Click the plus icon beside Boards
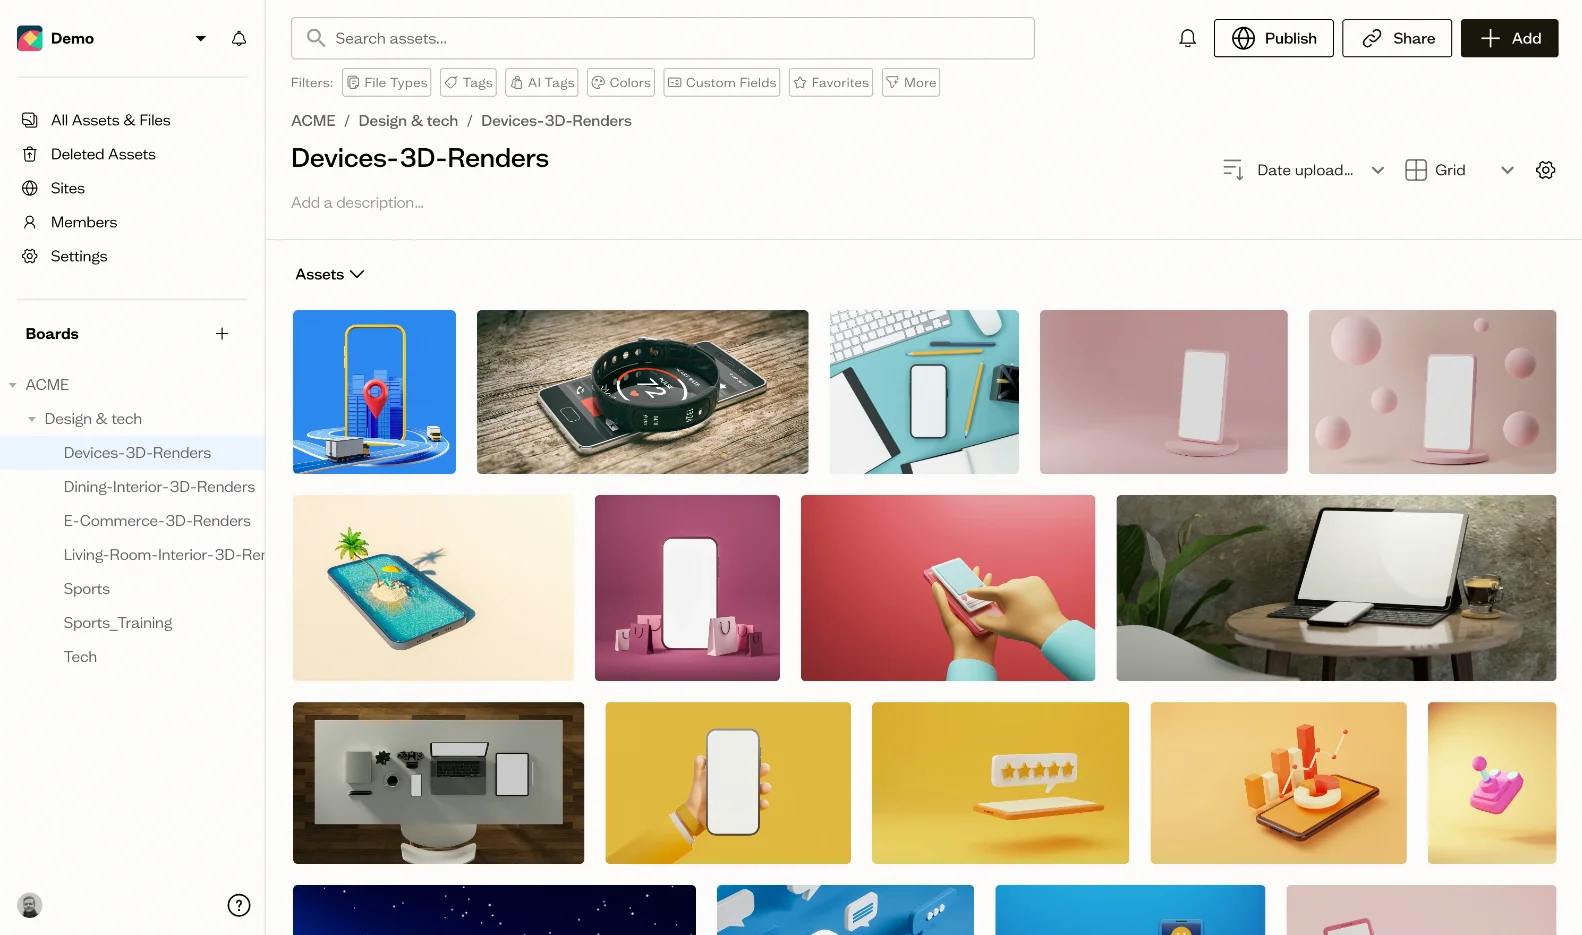 click(x=222, y=334)
